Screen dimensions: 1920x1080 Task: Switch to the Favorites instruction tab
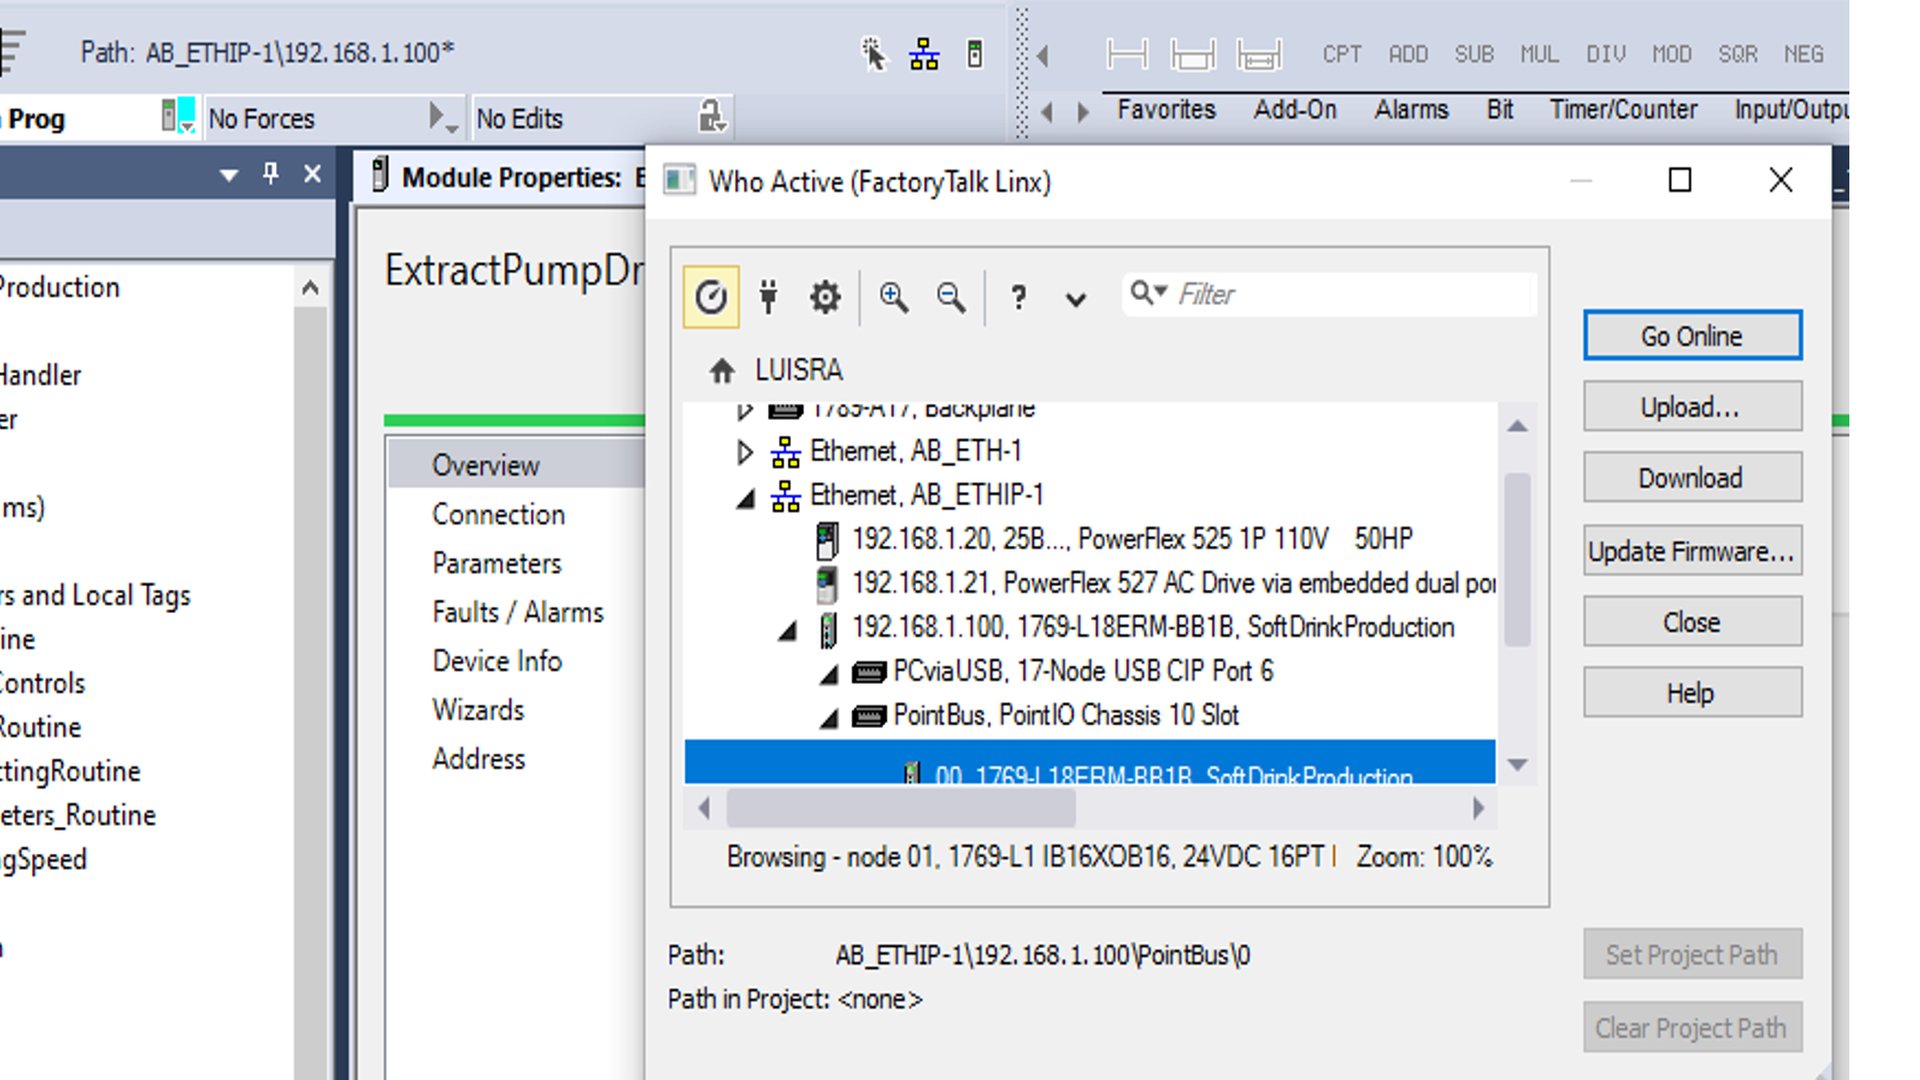pyautogui.click(x=1166, y=109)
